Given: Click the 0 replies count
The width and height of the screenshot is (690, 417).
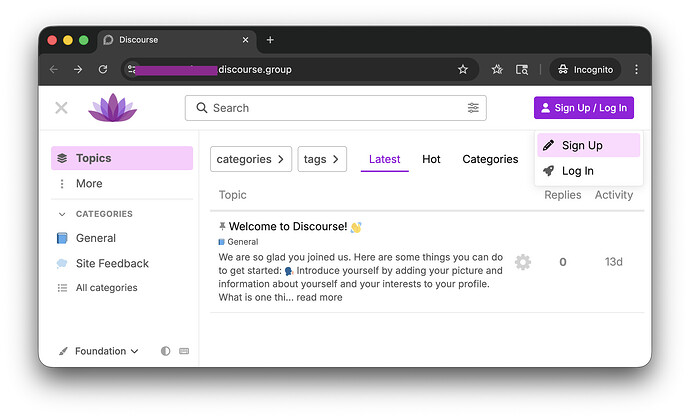Looking at the screenshot, I should 562,262.
